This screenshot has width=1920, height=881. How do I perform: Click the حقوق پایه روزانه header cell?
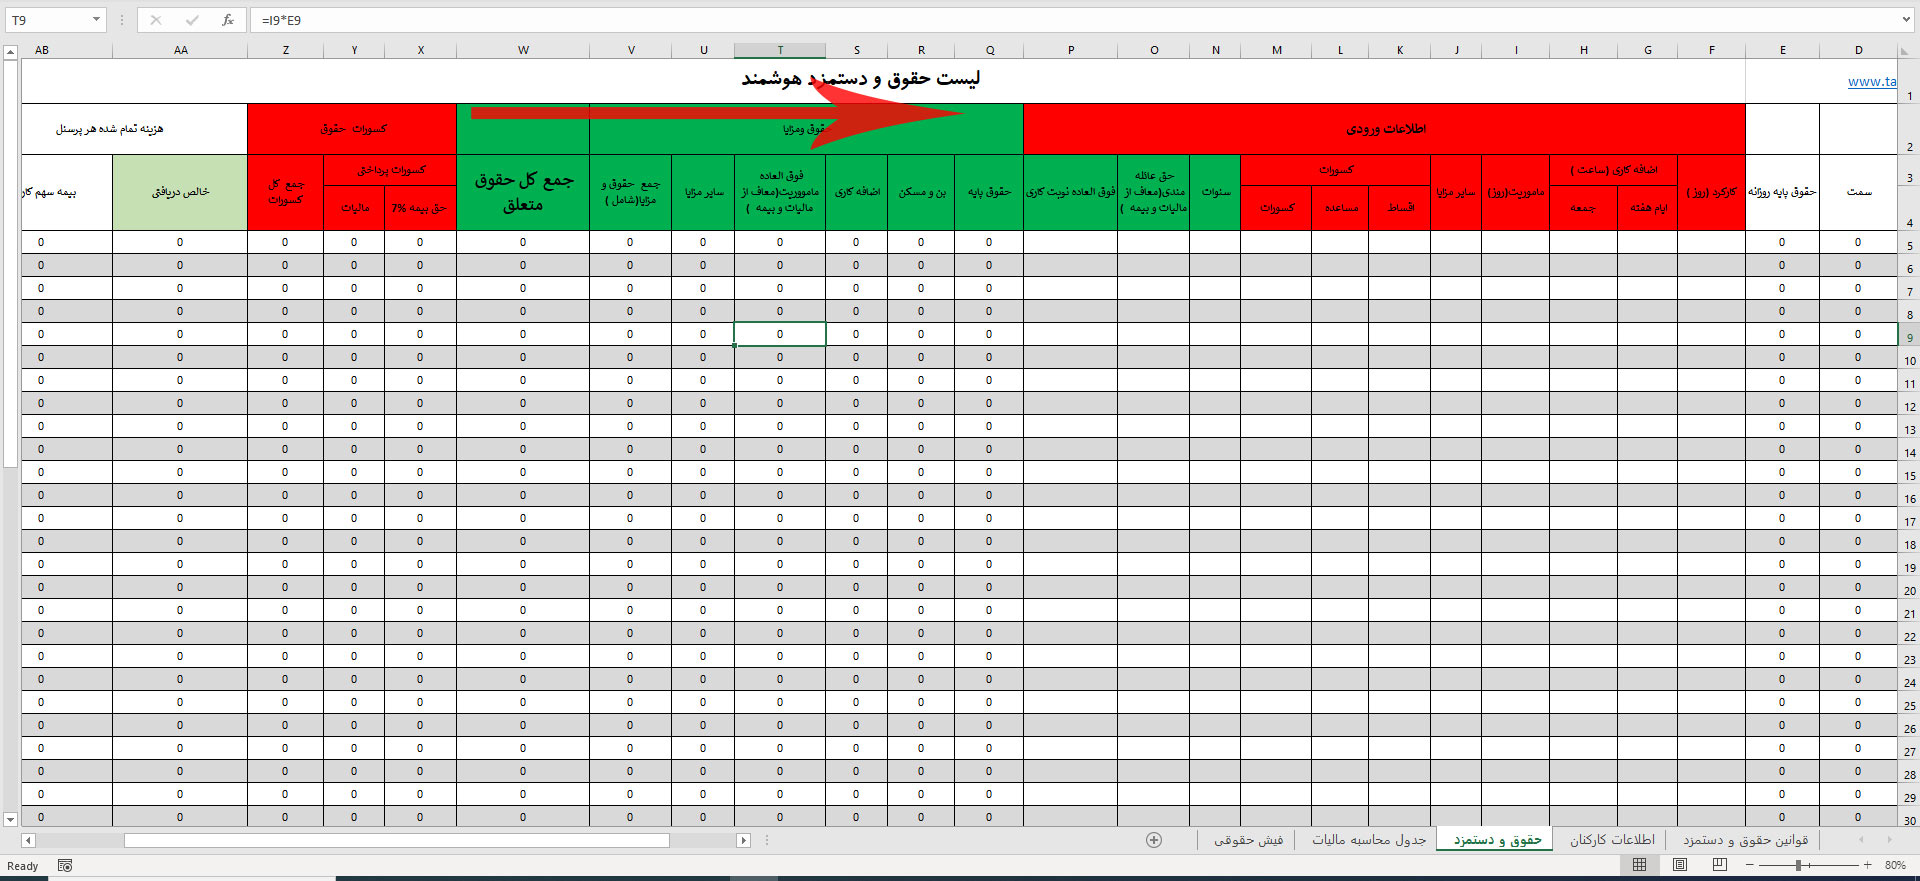pyautogui.click(x=1782, y=192)
